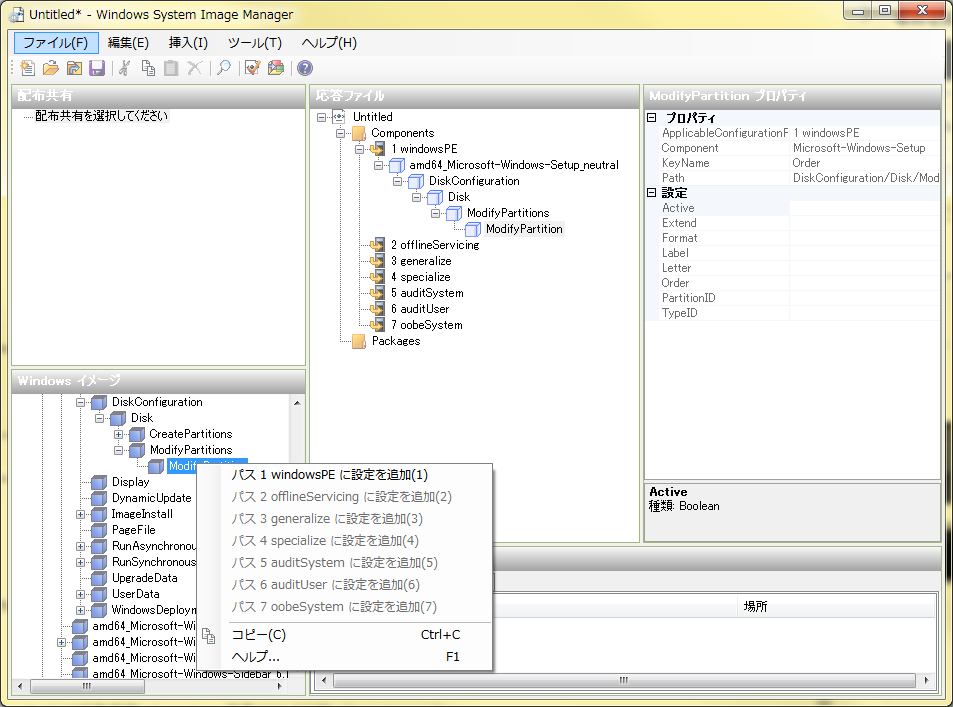Click the cube icon next to Display
953x707 pixels.
pyautogui.click(x=99, y=482)
